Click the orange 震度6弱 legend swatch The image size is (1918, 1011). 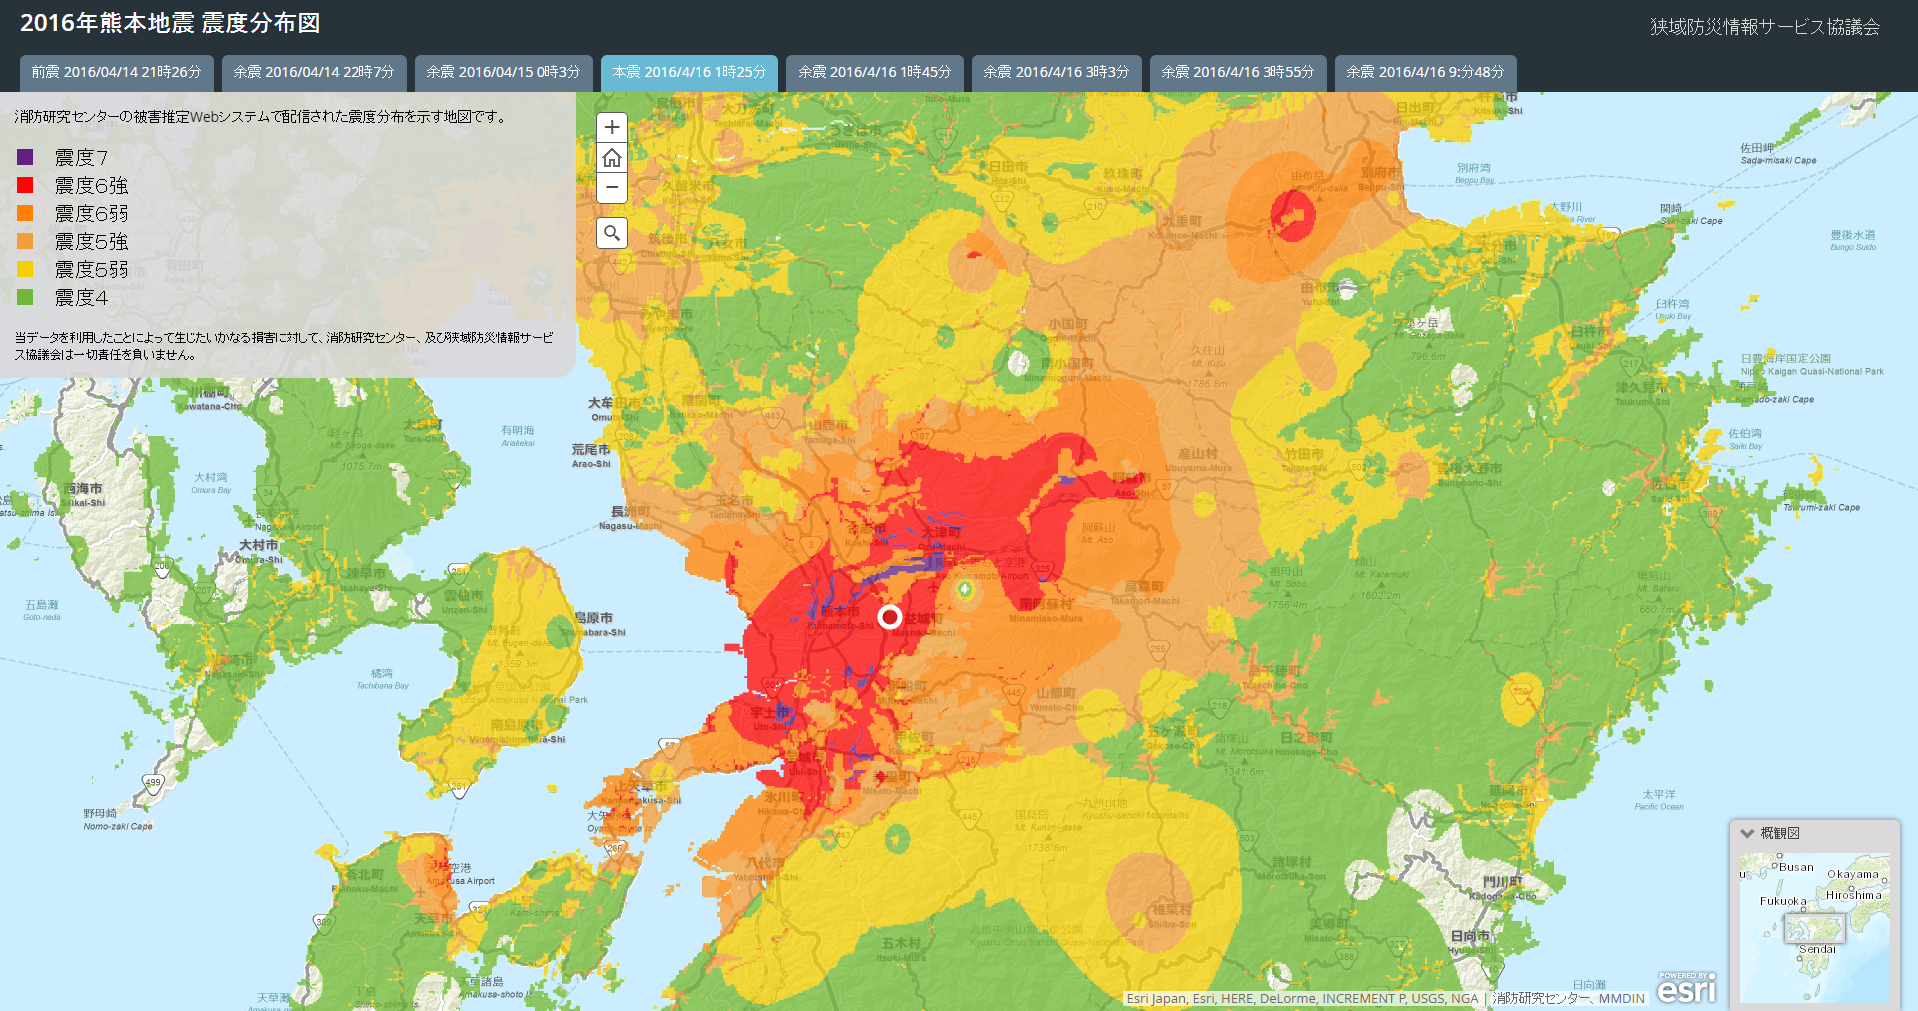[25, 213]
